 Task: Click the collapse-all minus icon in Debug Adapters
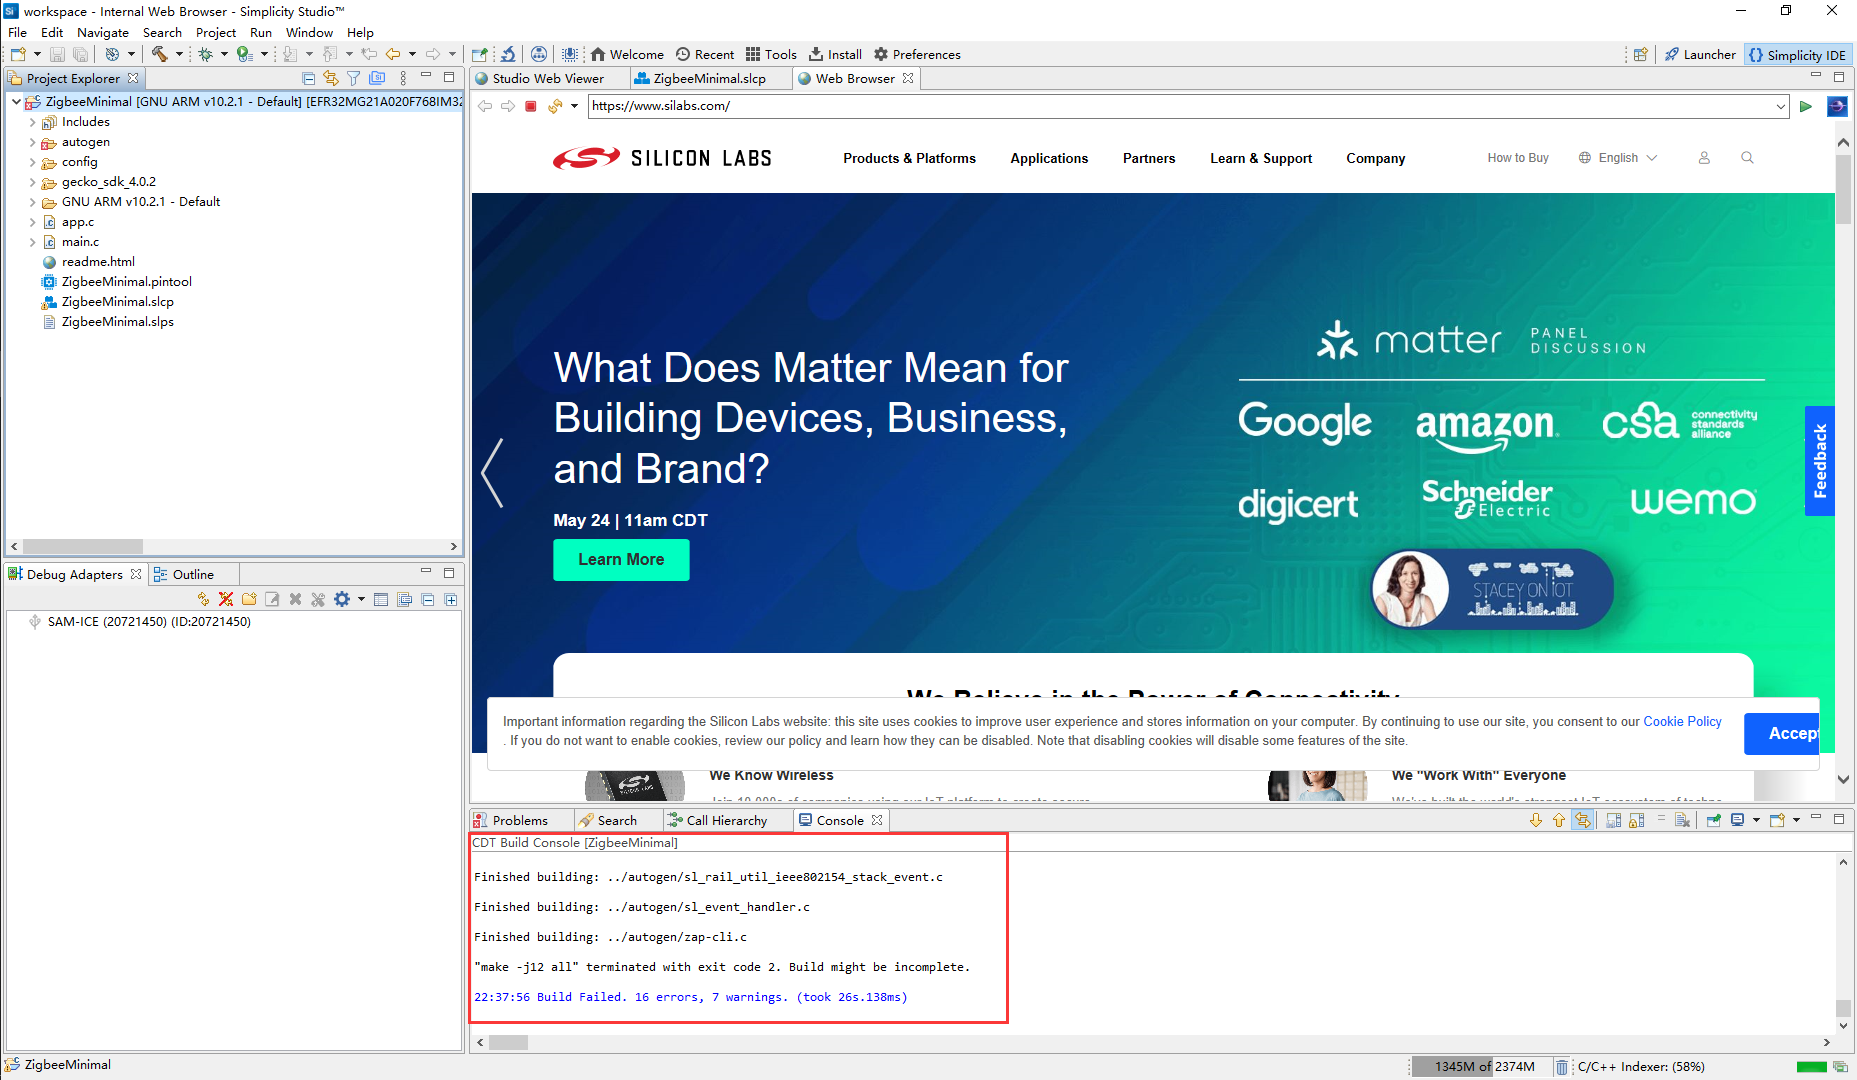[428, 599]
